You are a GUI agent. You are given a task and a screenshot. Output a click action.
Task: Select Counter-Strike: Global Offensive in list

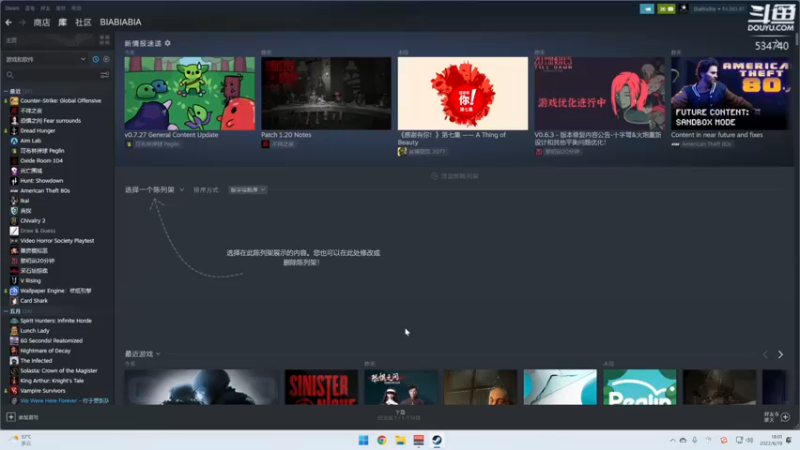(x=60, y=101)
